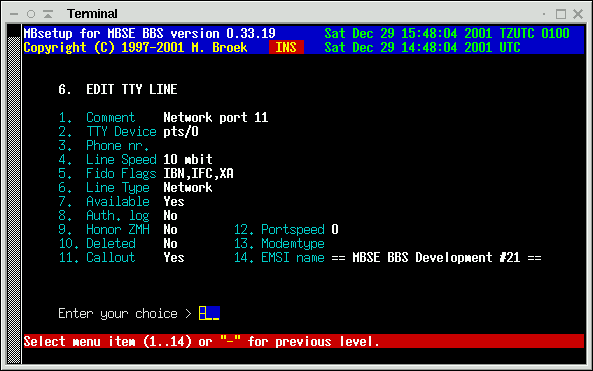This screenshot has height=371, width=593.
Task: Click the Portspeed value "0"
Action: 335,230
